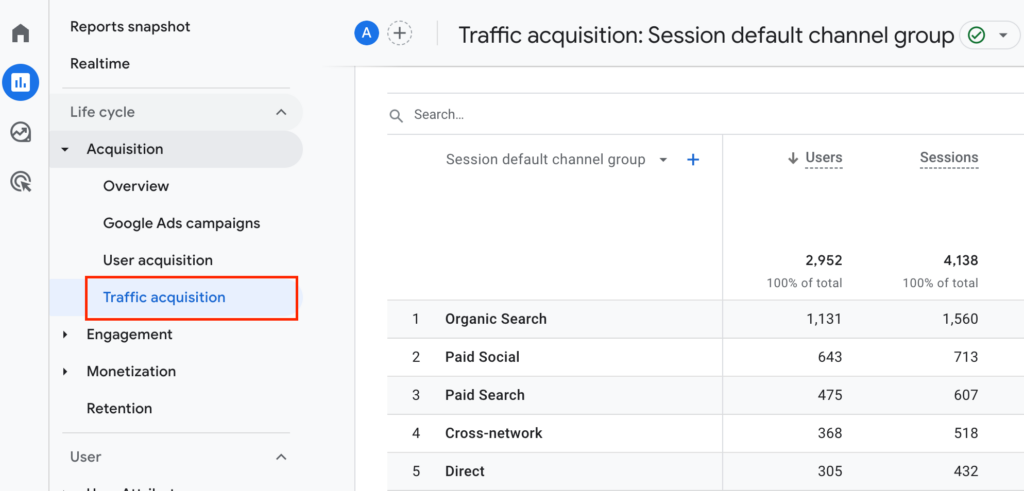Click the blue 'A' all users segment badge
Viewport: 1024px width, 491px height.
[367, 33]
